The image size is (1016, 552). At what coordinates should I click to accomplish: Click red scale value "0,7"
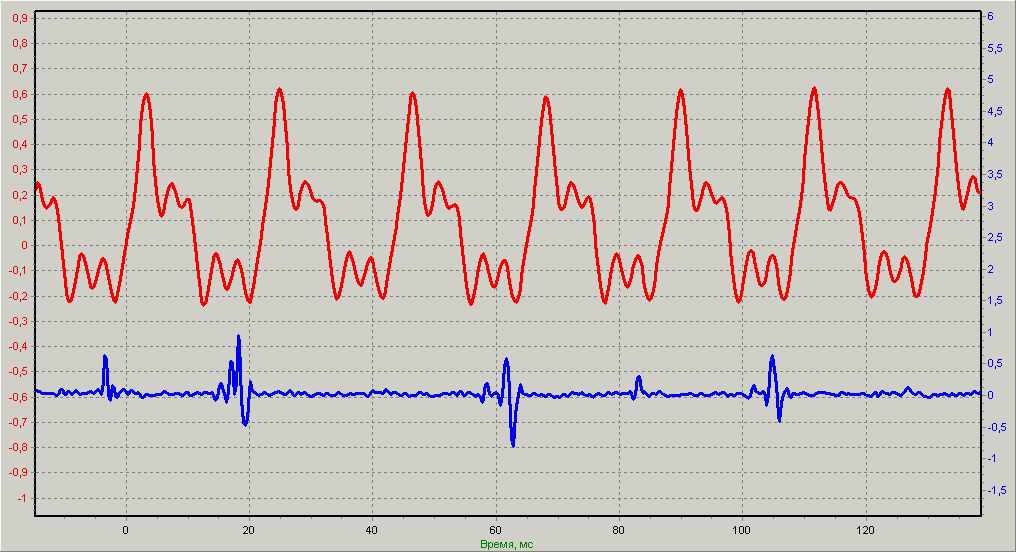21,69
